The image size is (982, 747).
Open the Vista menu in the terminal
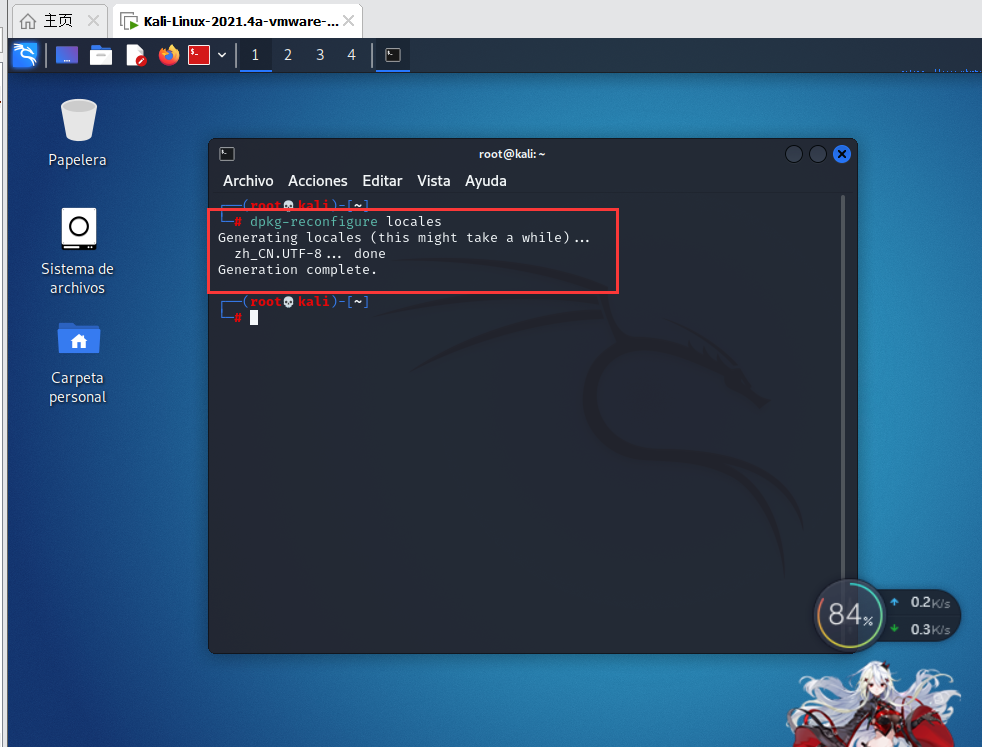tap(433, 181)
